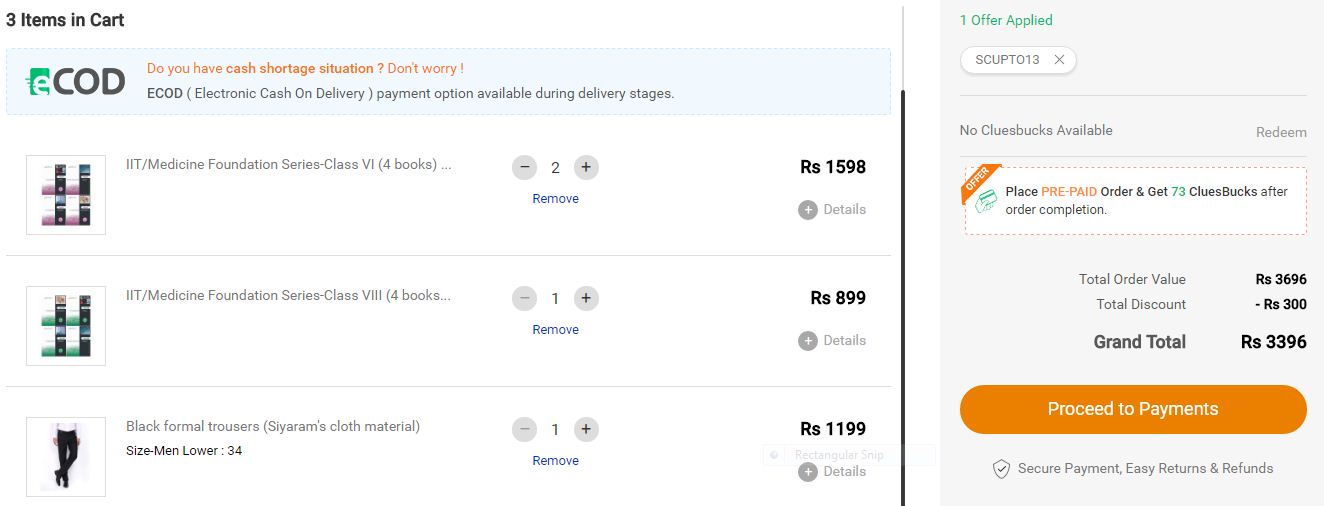Viewport: 1324px width, 506px height.
Task: Remove Class VI books from cart
Action: point(555,199)
